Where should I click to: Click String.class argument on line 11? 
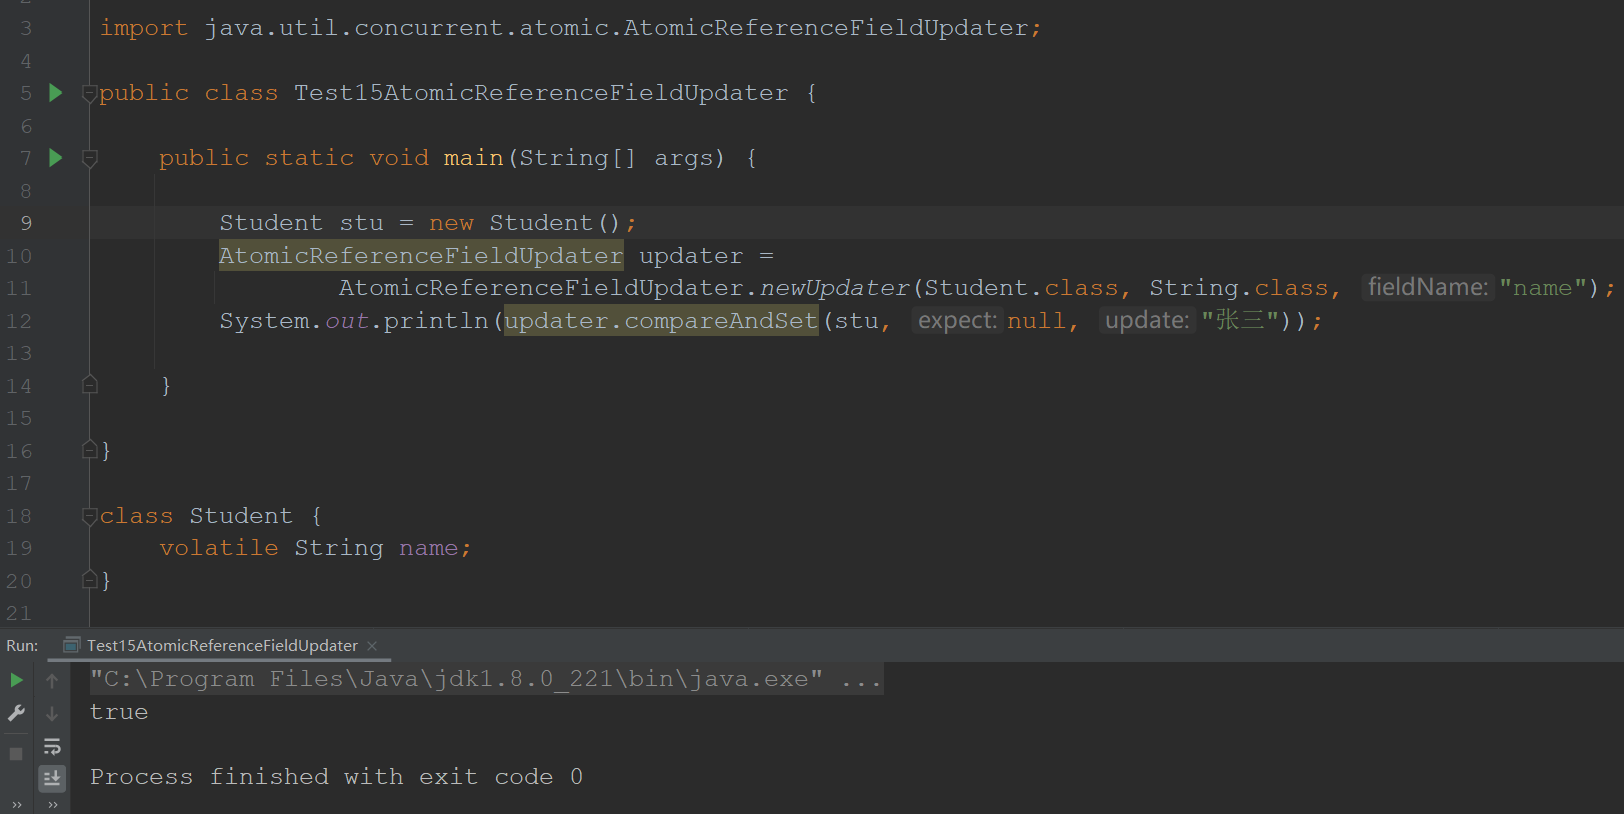coord(1239,288)
